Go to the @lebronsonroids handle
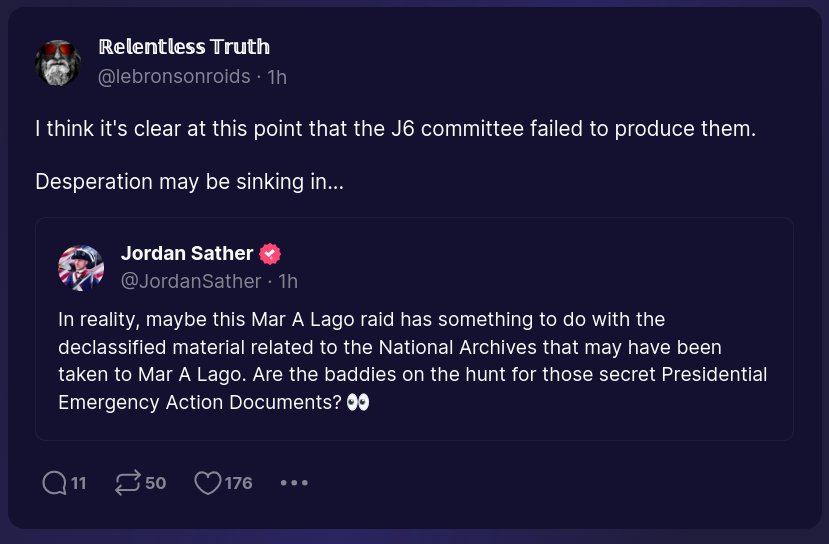The width and height of the screenshot is (829, 544). [174, 77]
